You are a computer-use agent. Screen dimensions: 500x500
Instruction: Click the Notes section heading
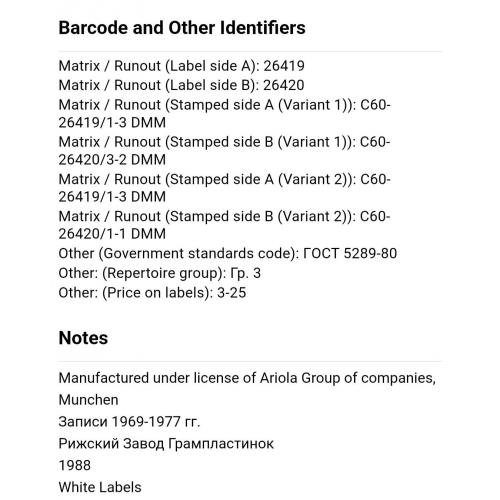83,338
